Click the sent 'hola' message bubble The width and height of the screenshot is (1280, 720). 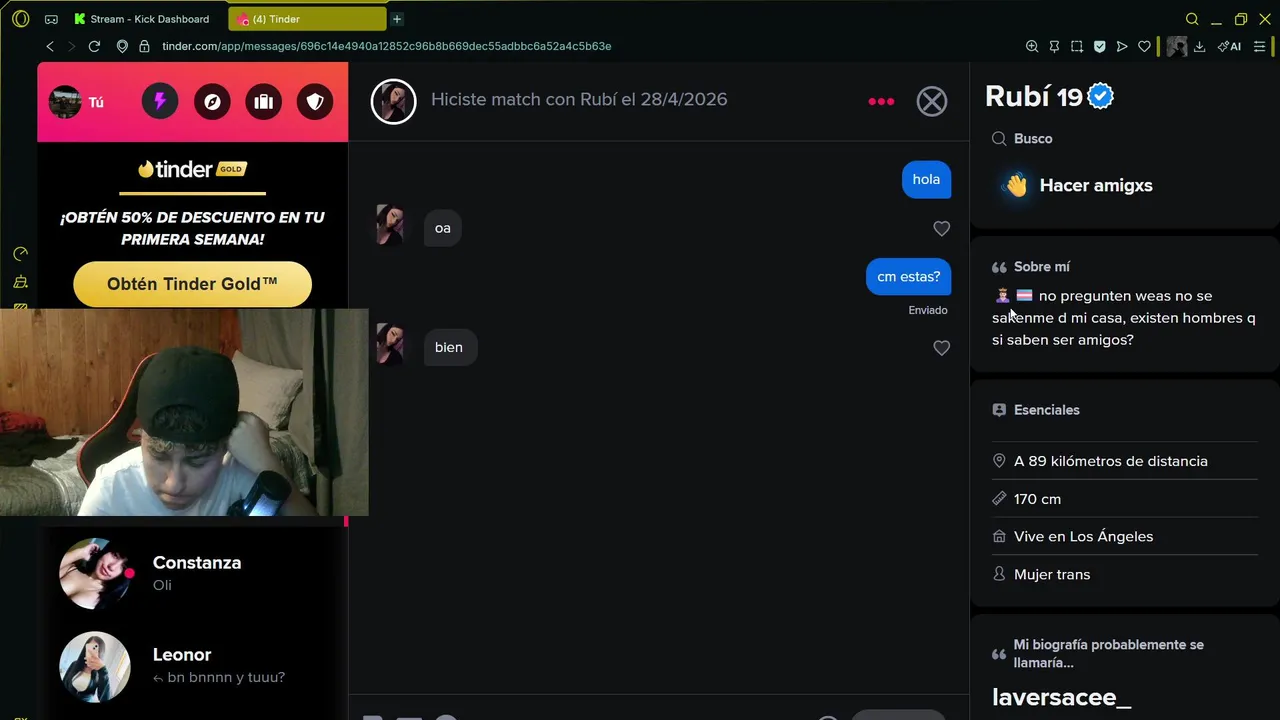click(926, 179)
